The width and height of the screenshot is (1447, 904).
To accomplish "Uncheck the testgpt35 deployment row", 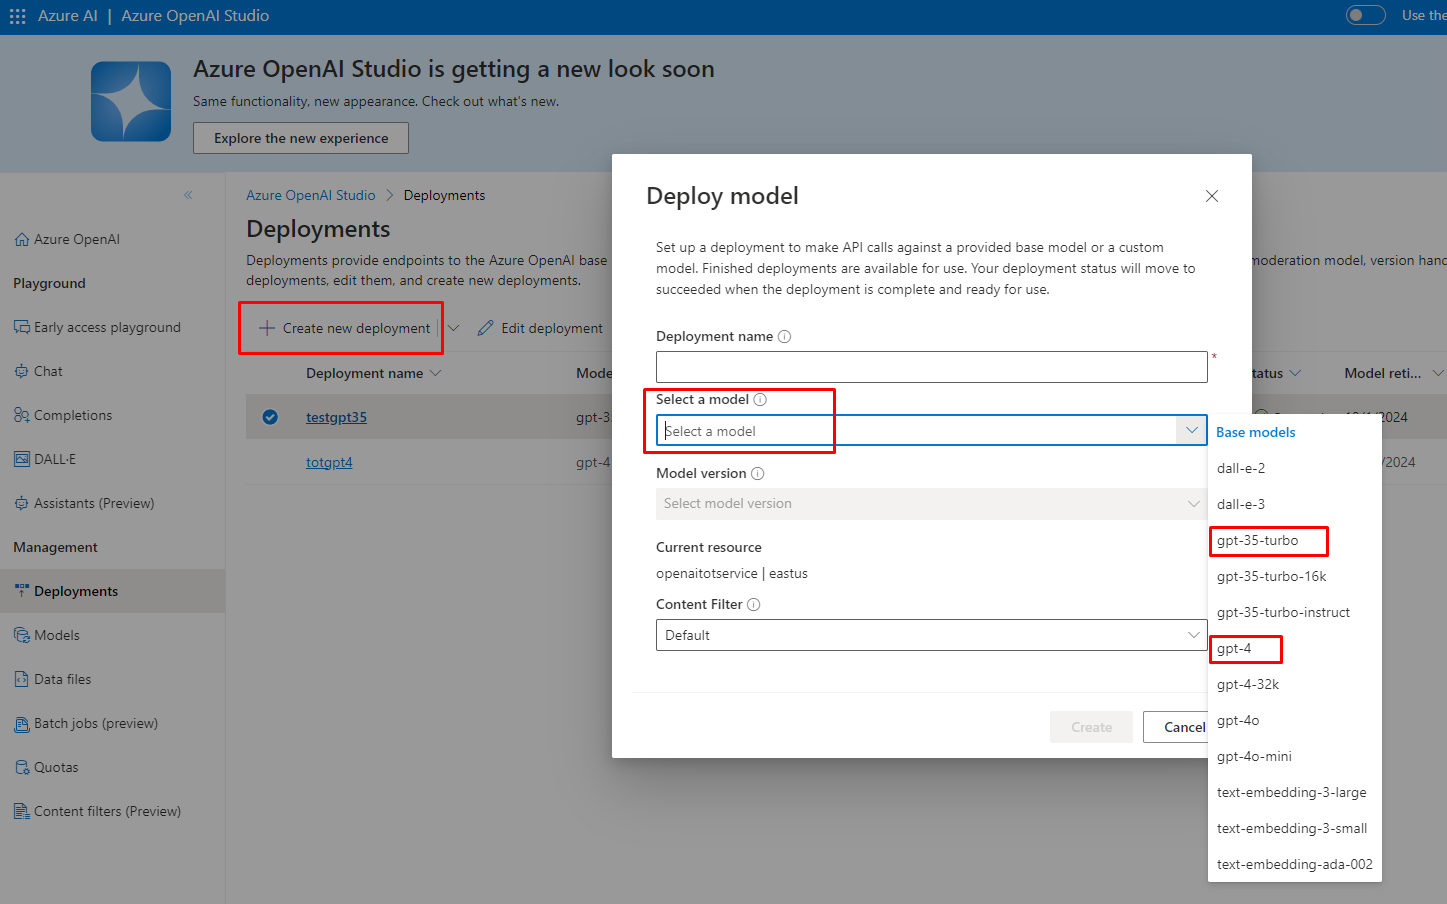I will [270, 417].
